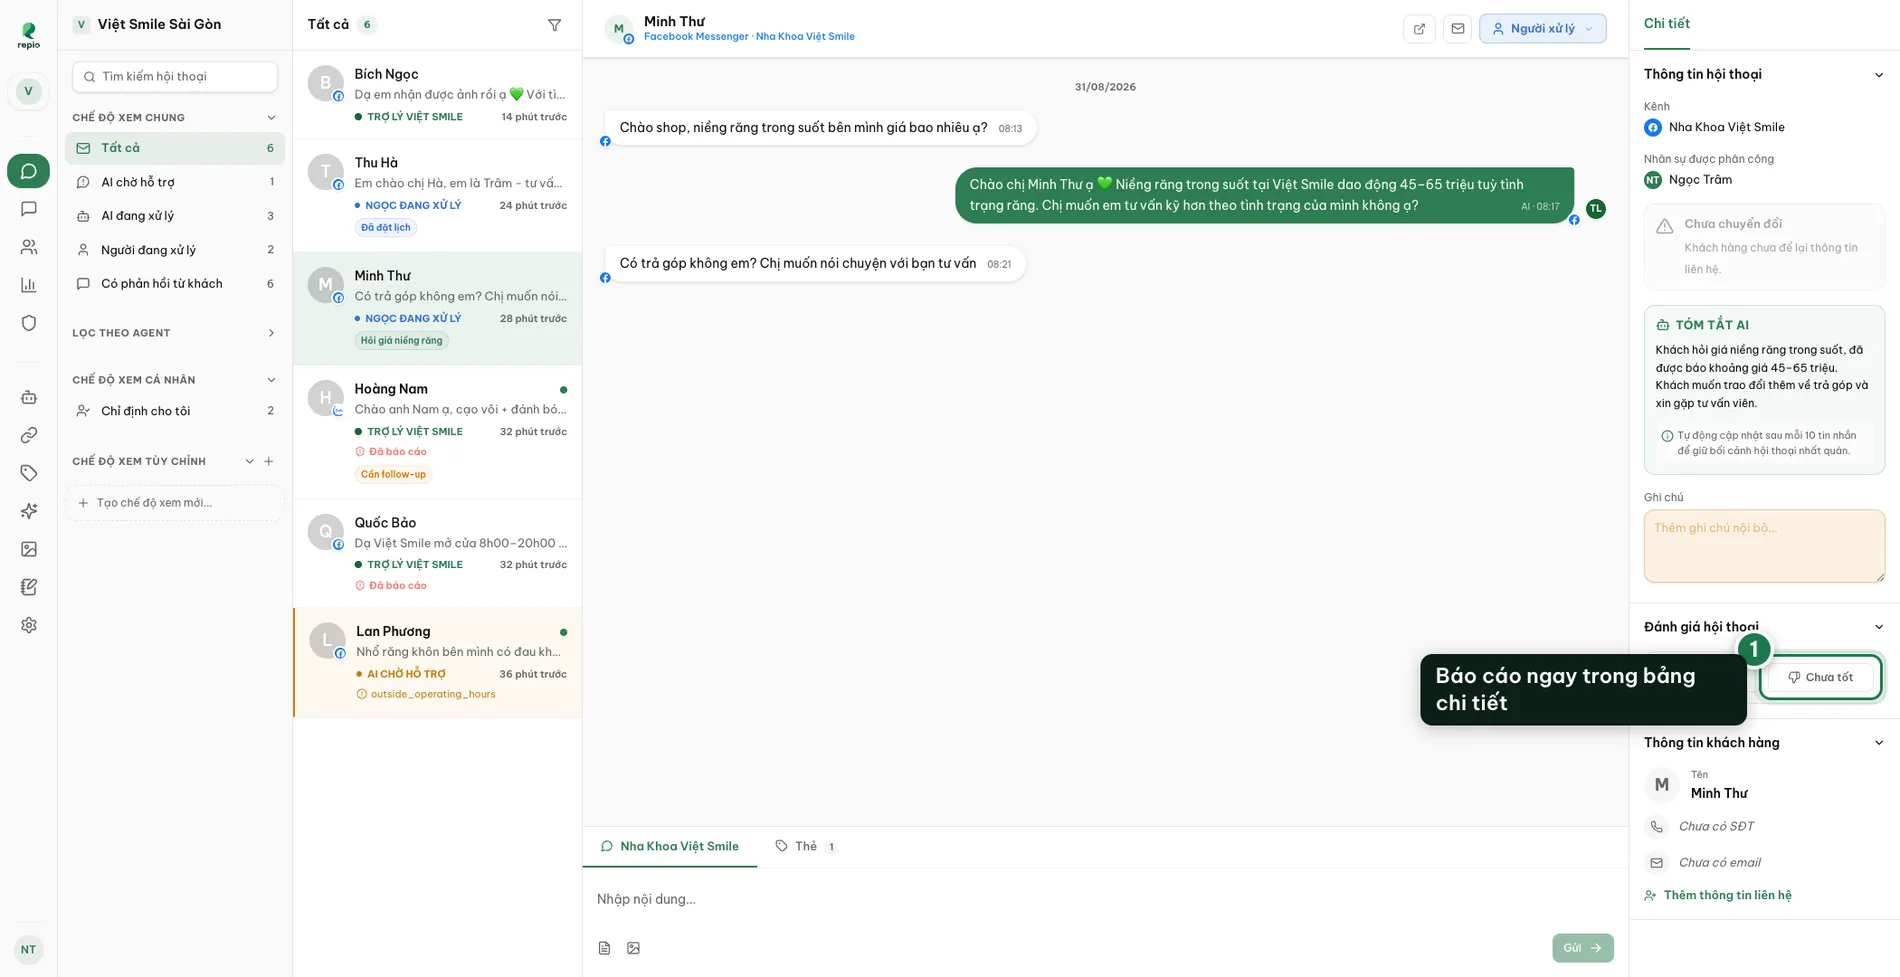Select the AI chờ hỗ trợ view
1900x977 pixels.
point(175,182)
